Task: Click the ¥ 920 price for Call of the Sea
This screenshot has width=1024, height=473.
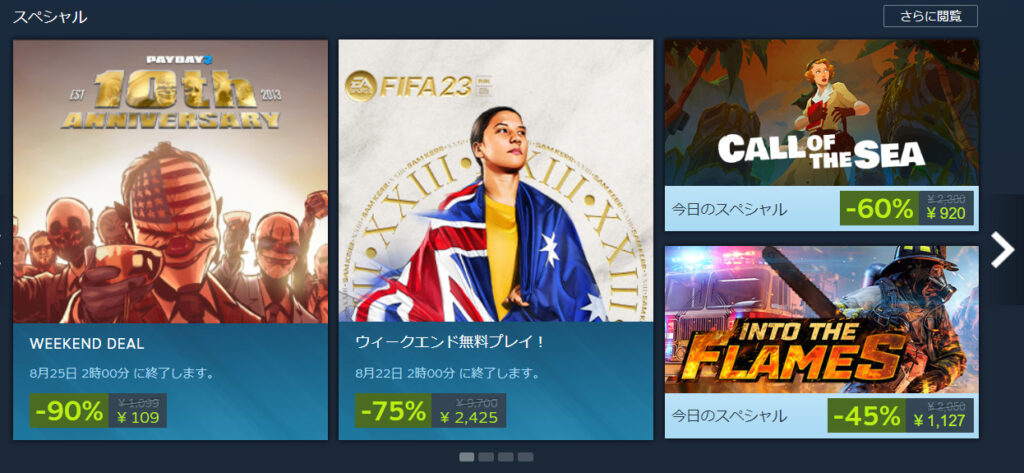Action: (x=948, y=215)
